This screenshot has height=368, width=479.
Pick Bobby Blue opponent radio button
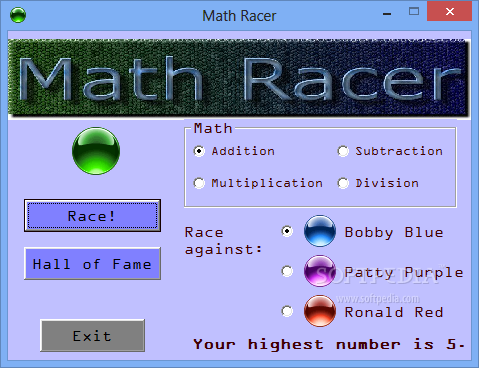coord(287,231)
